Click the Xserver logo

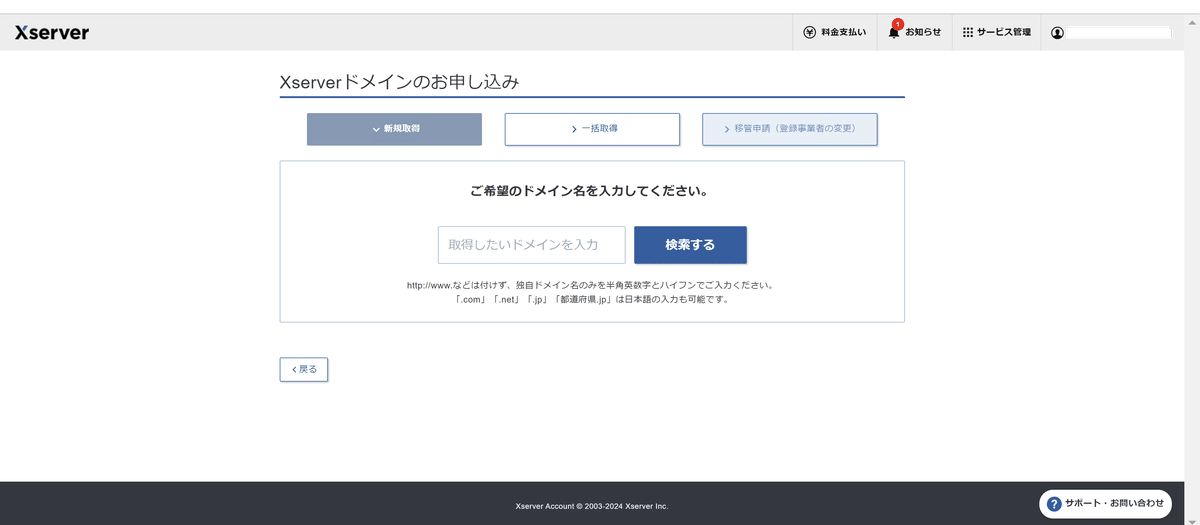52,32
